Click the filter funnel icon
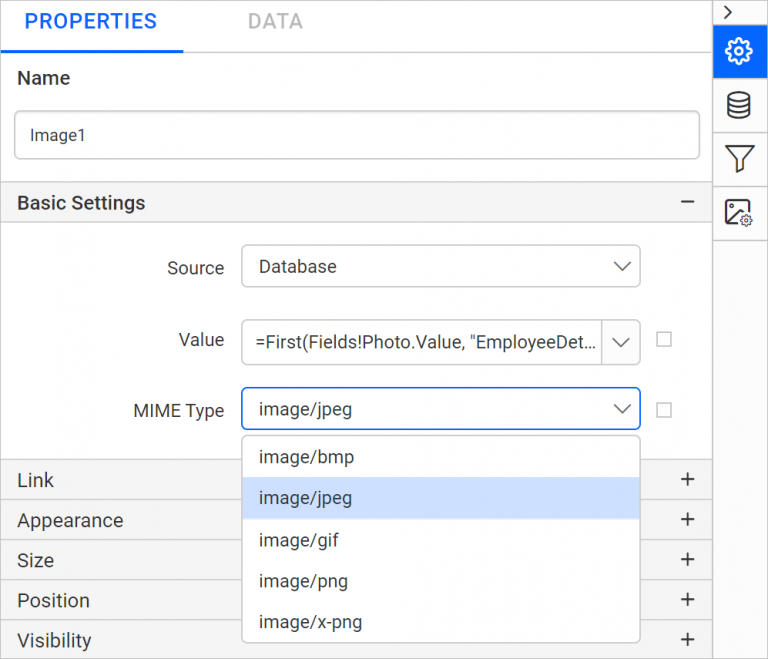This screenshot has width=768, height=659. pyautogui.click(x=739, y=158)
